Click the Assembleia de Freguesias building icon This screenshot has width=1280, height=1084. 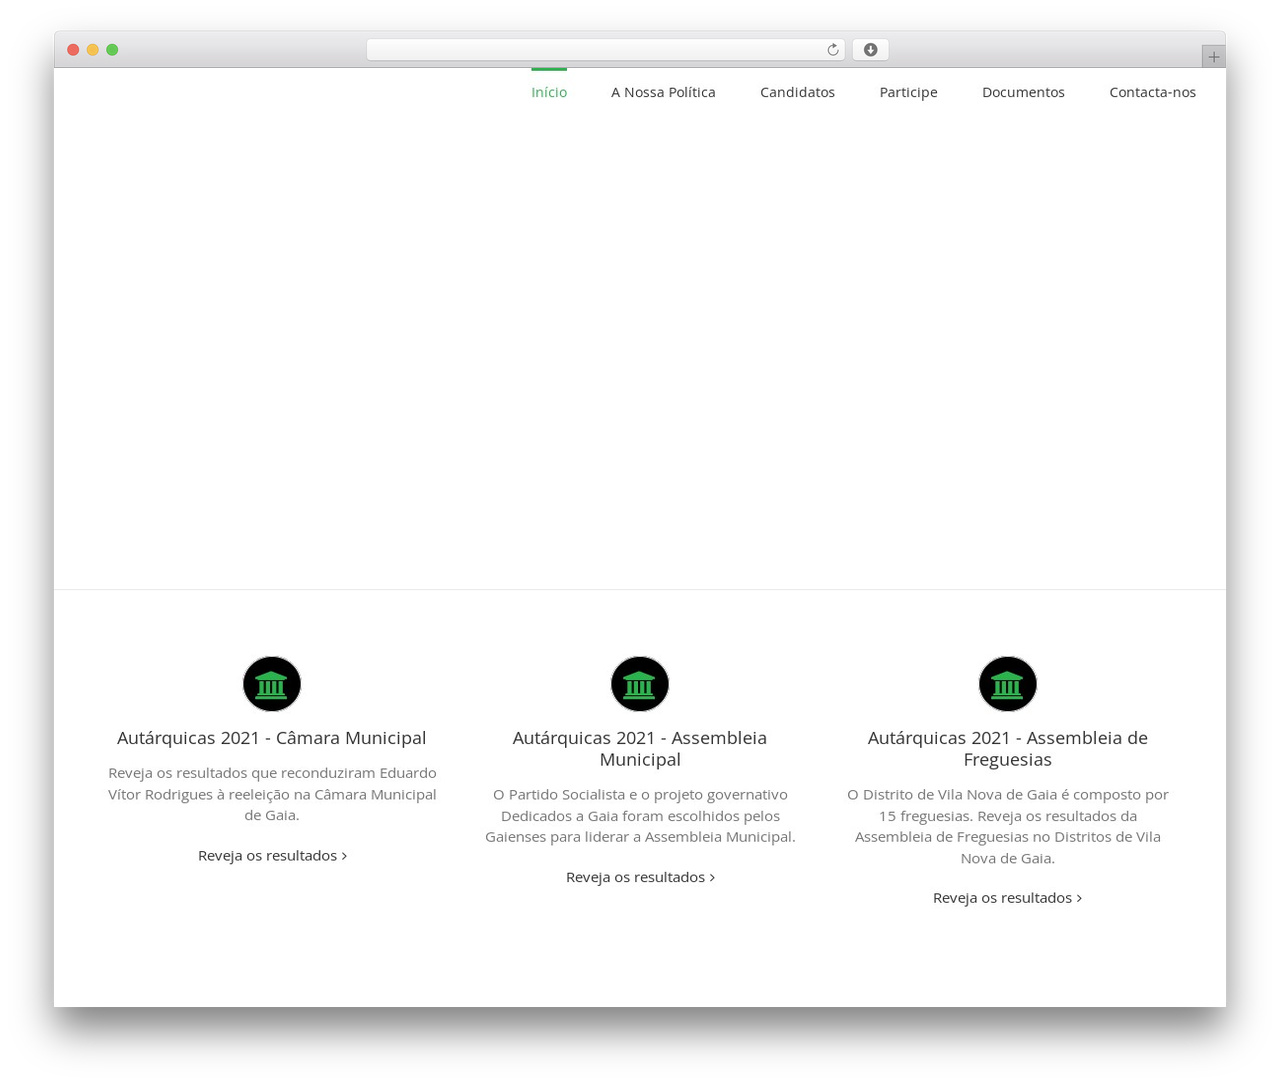pyautogui.click(x=1008, y=684)
